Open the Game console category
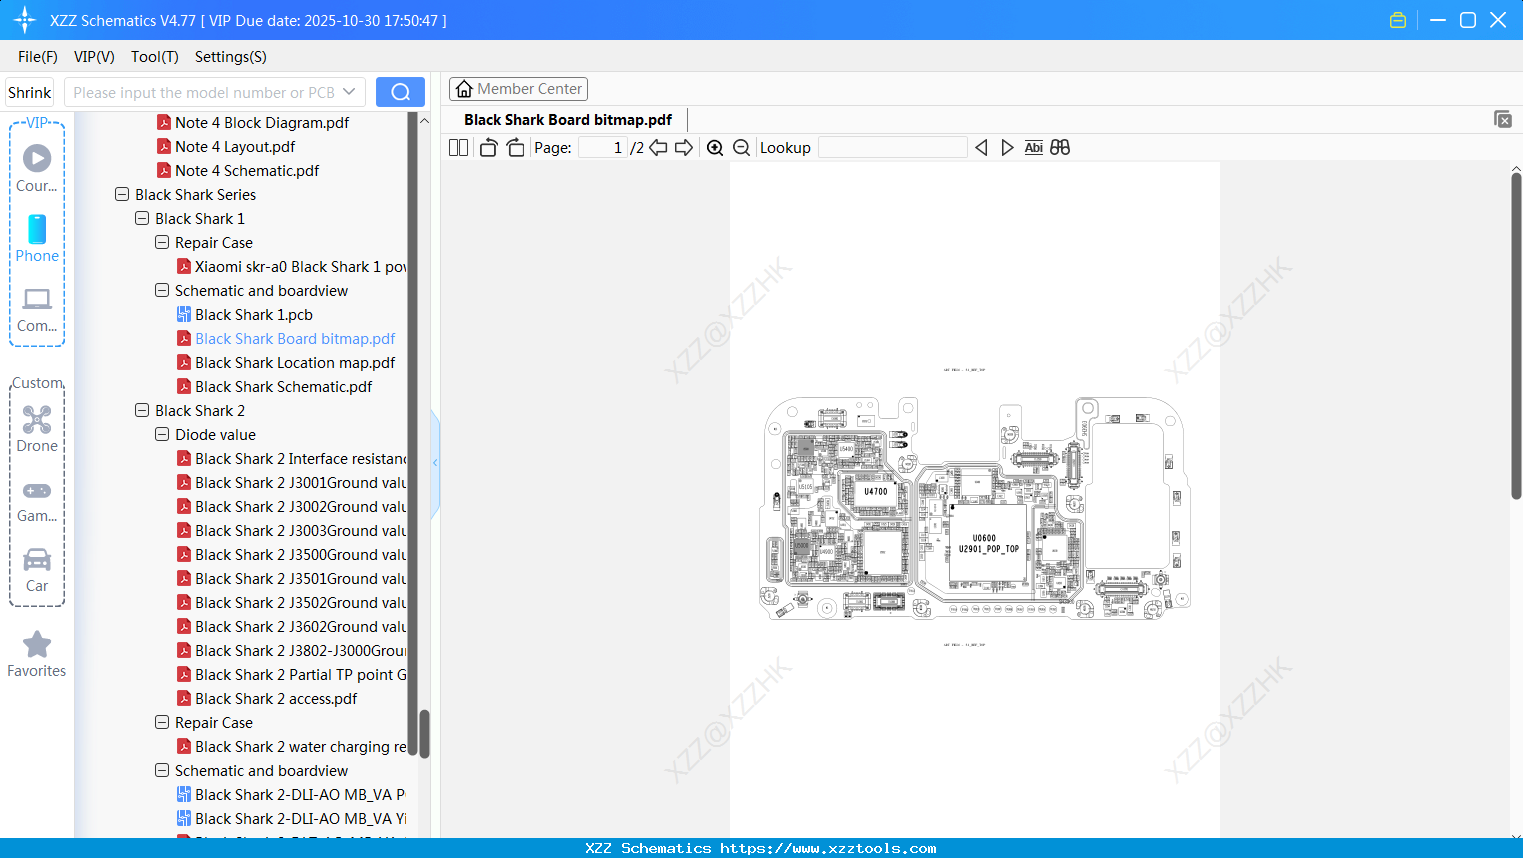Image resolution: width=1523 pixels, height=858 pixels. pos(37,500)
